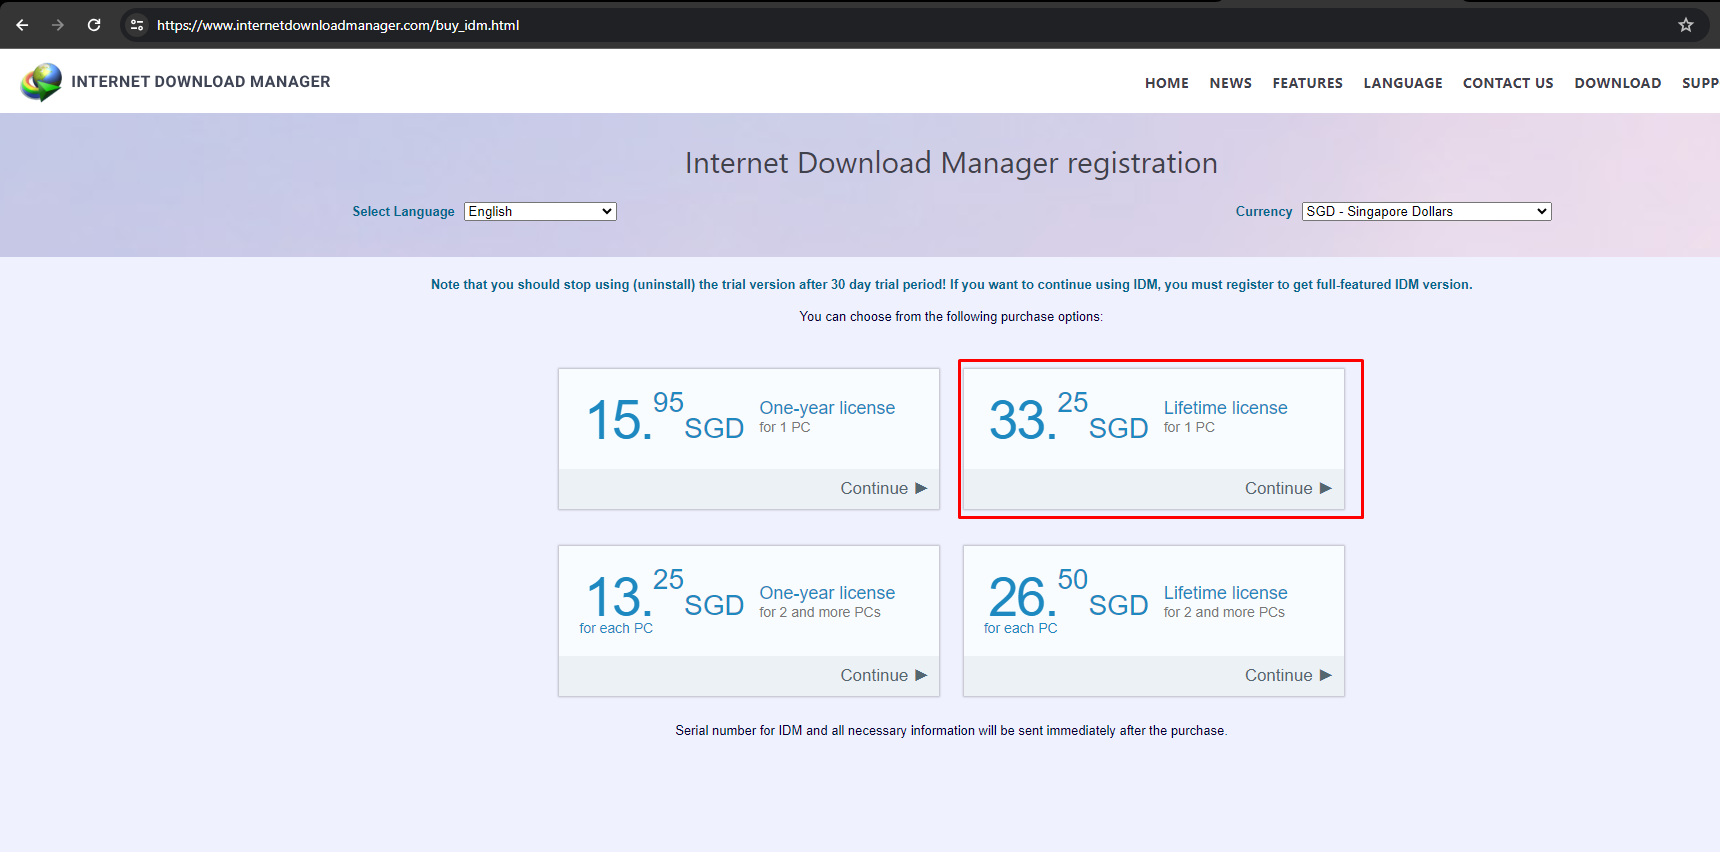Open site information icon in address bar
1720x852 pixels.
137,25
